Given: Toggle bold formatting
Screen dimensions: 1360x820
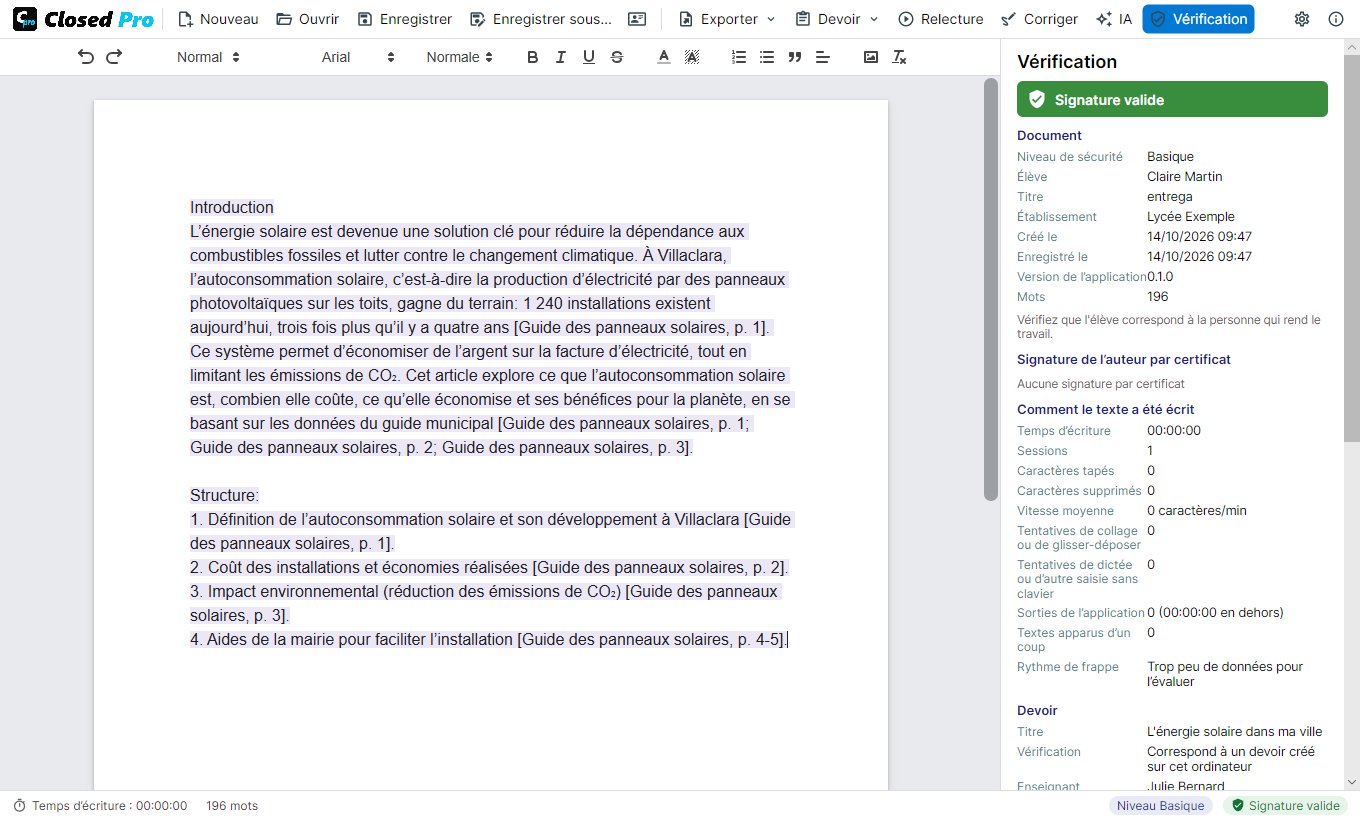Looking at the screenshot, I should 532,57.
